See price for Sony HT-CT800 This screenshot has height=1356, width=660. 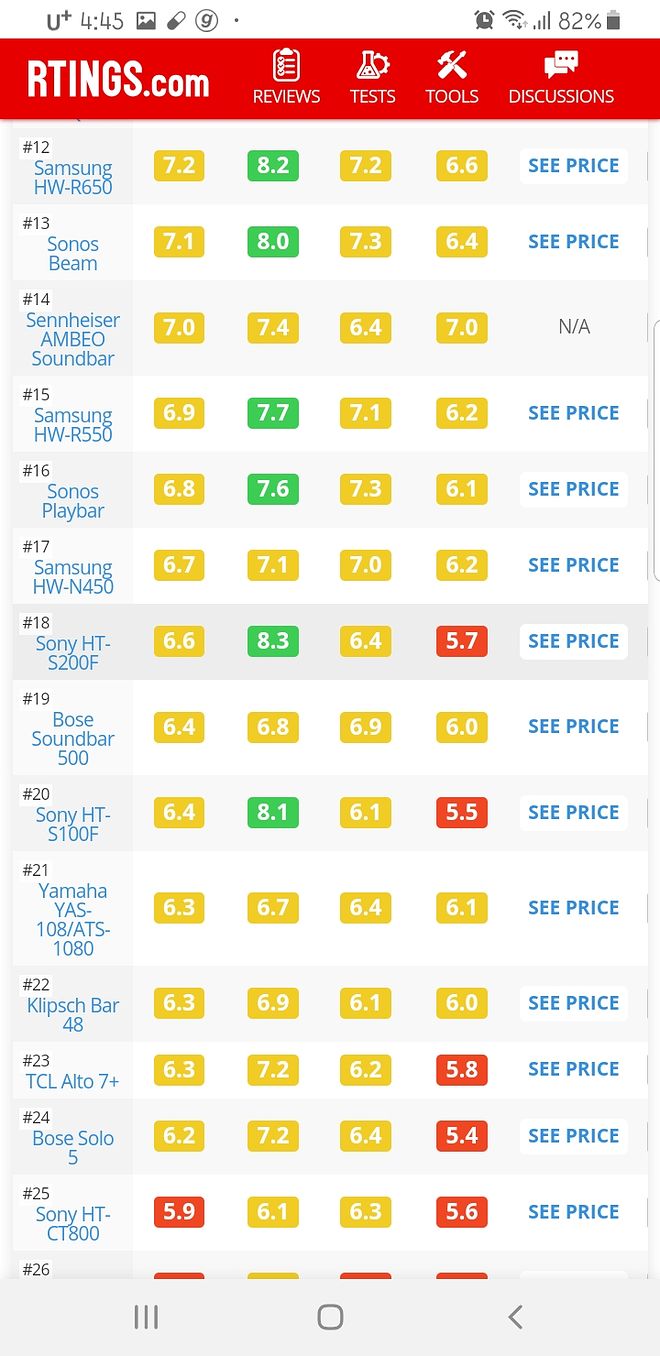pos(573,1211)
